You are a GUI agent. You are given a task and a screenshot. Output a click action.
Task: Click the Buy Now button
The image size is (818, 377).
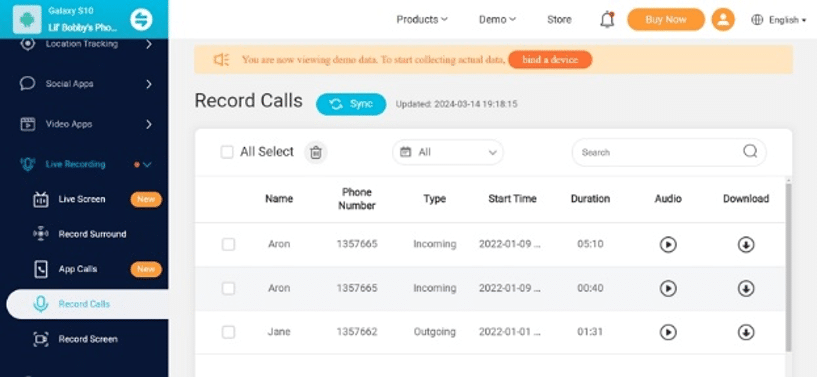click(666, 20)
